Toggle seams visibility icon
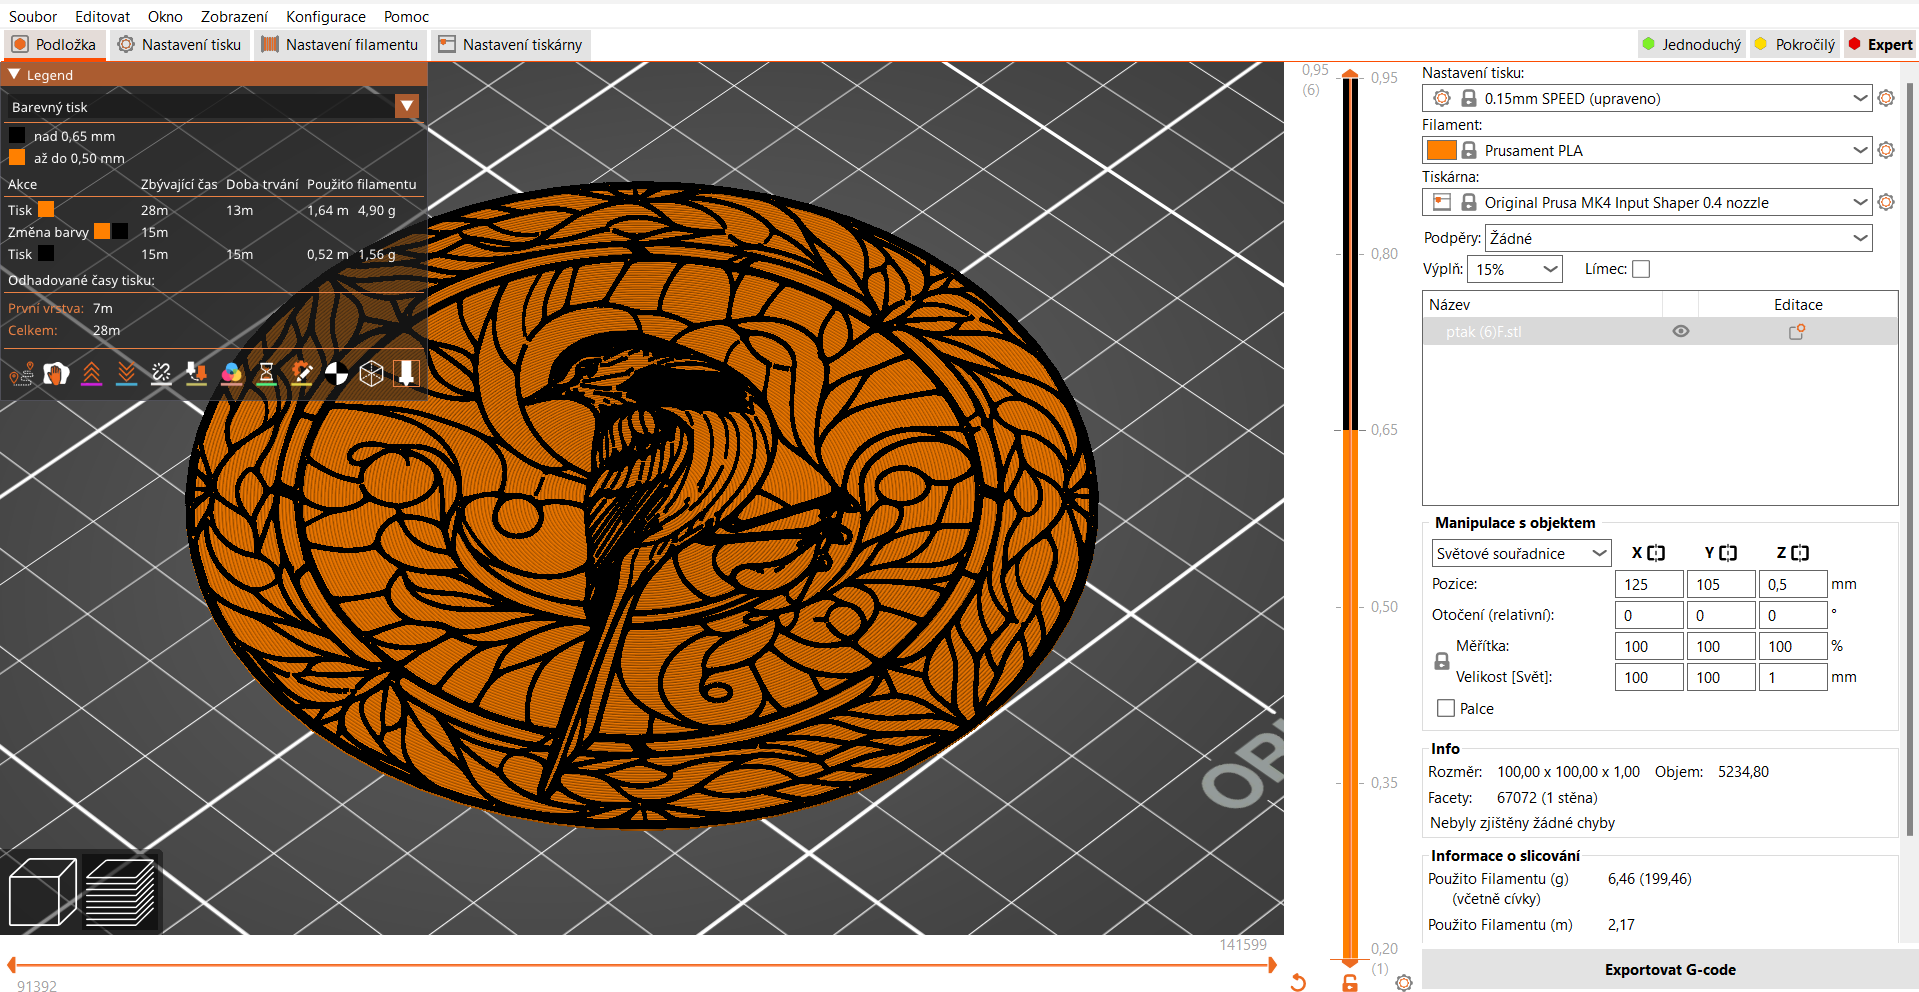 161,374
